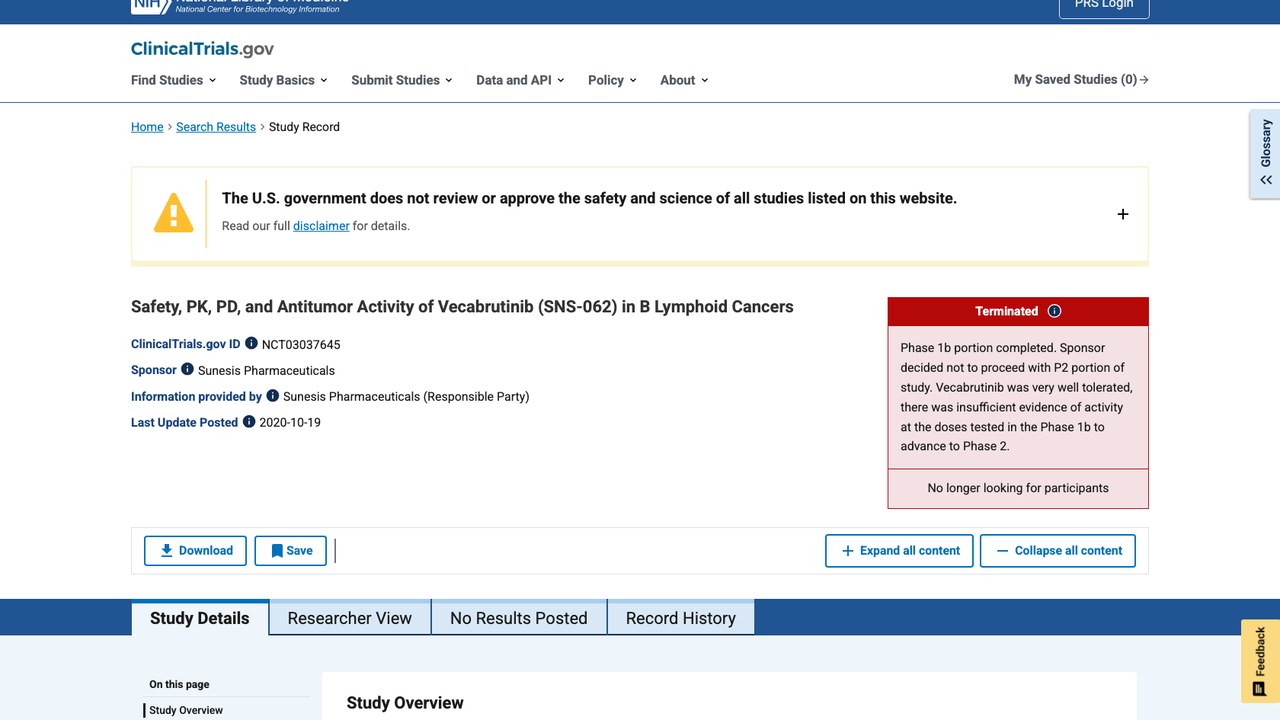The height and width of the screenshot is (720, 1280).
Task: Click the Sponsor info icon
Action: pyautogui.click(x=187, y=370)
